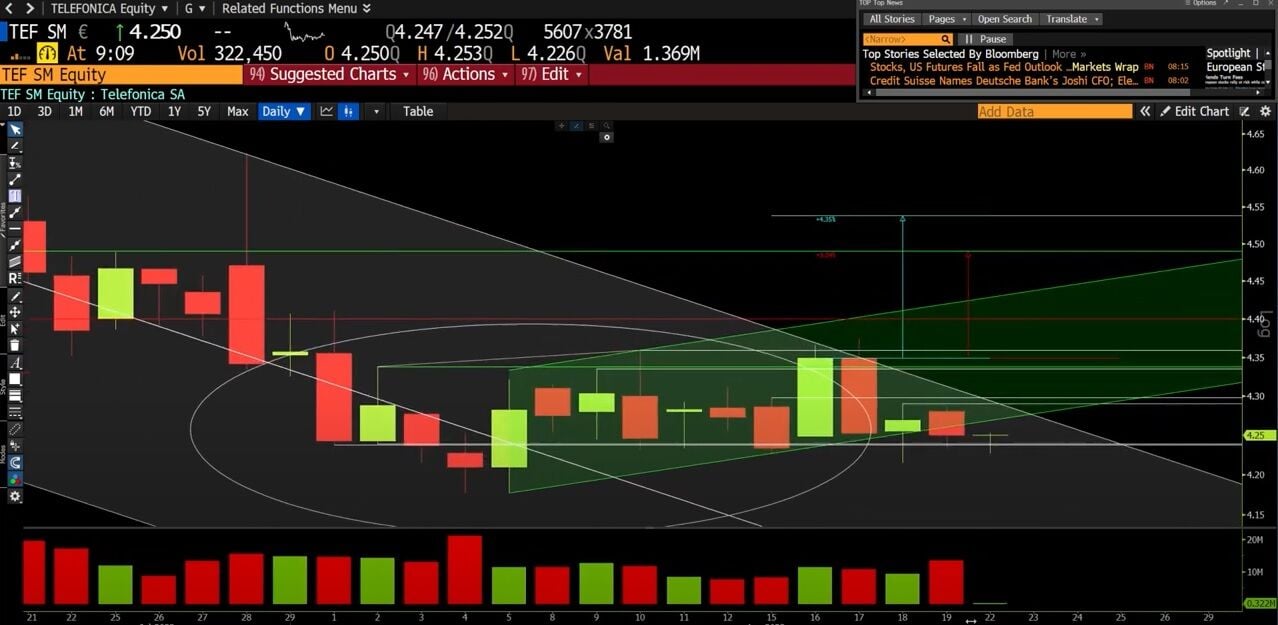Viewport: 1278px width, 625px height.
Task: Open chart toolbar settings gear
Action: tap(15, 497)
